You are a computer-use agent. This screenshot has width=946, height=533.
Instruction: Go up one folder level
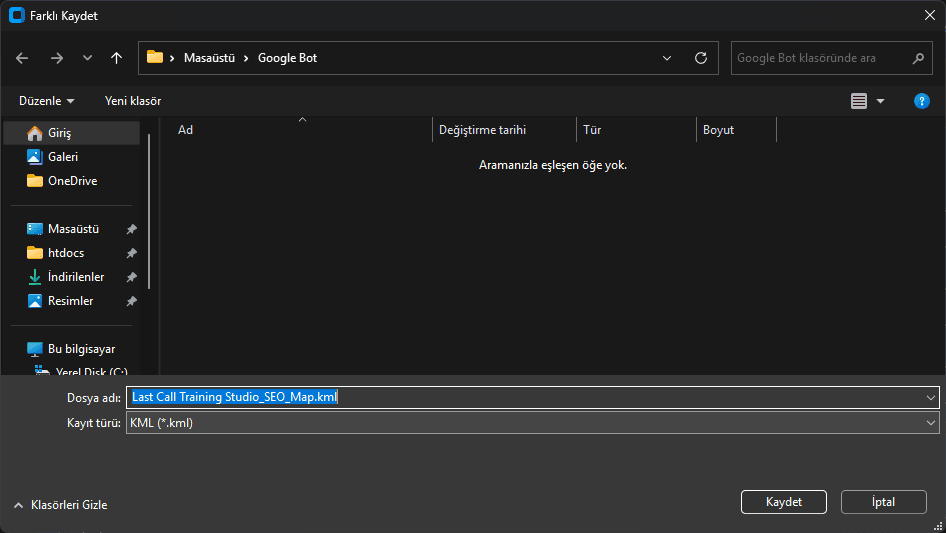[117, 58]
